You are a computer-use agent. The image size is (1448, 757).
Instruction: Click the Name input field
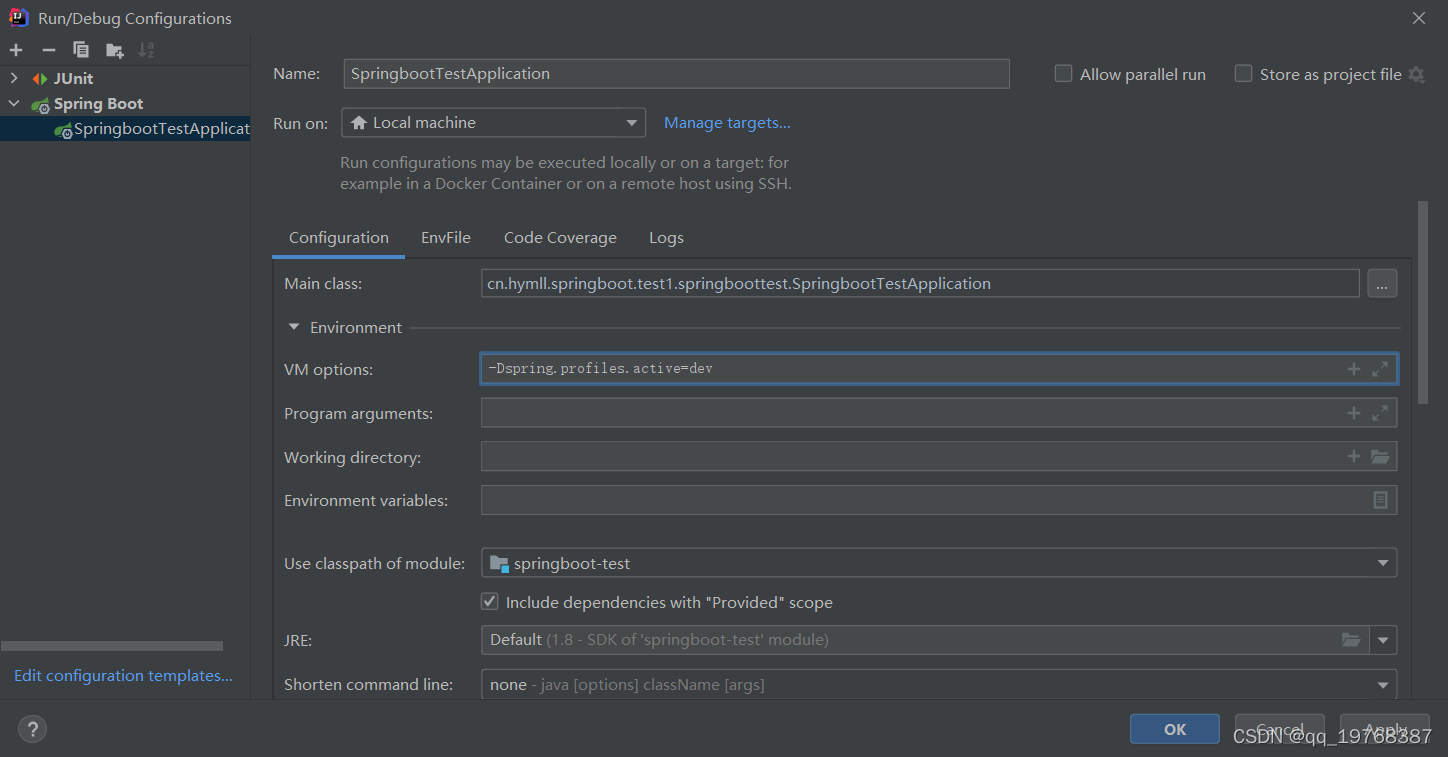(676, 74)
